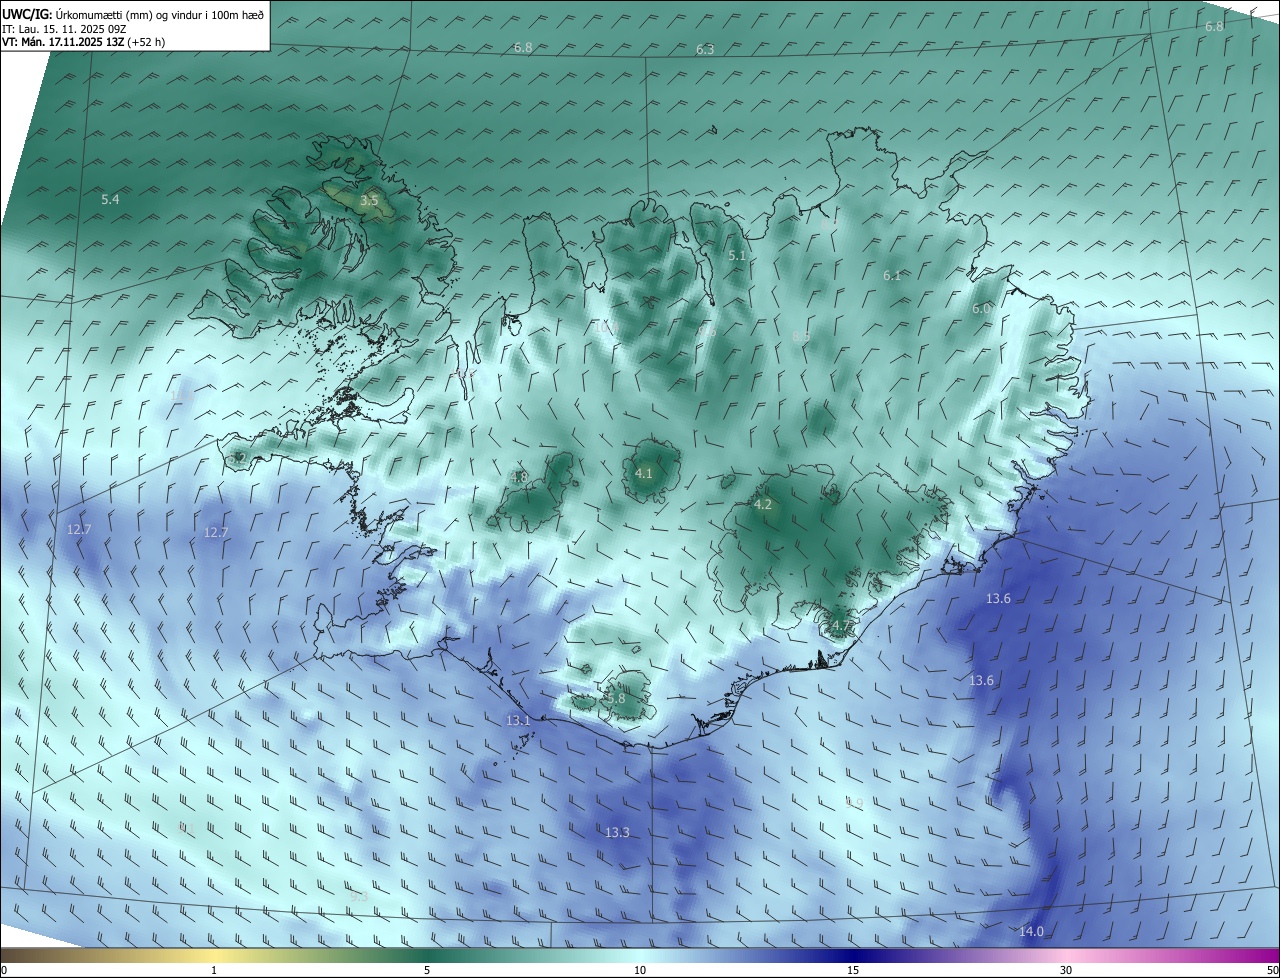Click the 4.7 value label

pos(841,627)
